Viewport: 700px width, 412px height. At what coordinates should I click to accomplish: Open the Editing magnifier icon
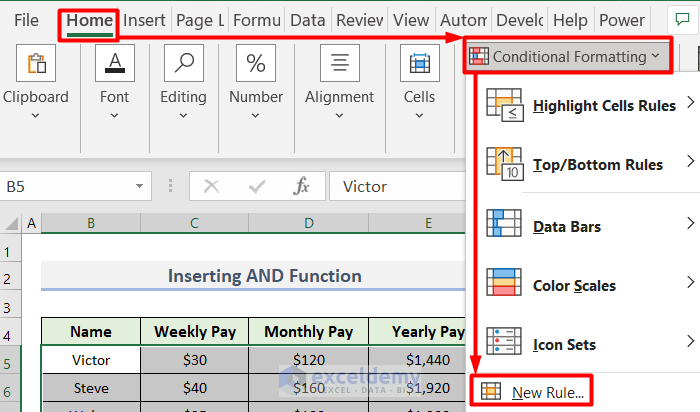click(x=184, y=63)
